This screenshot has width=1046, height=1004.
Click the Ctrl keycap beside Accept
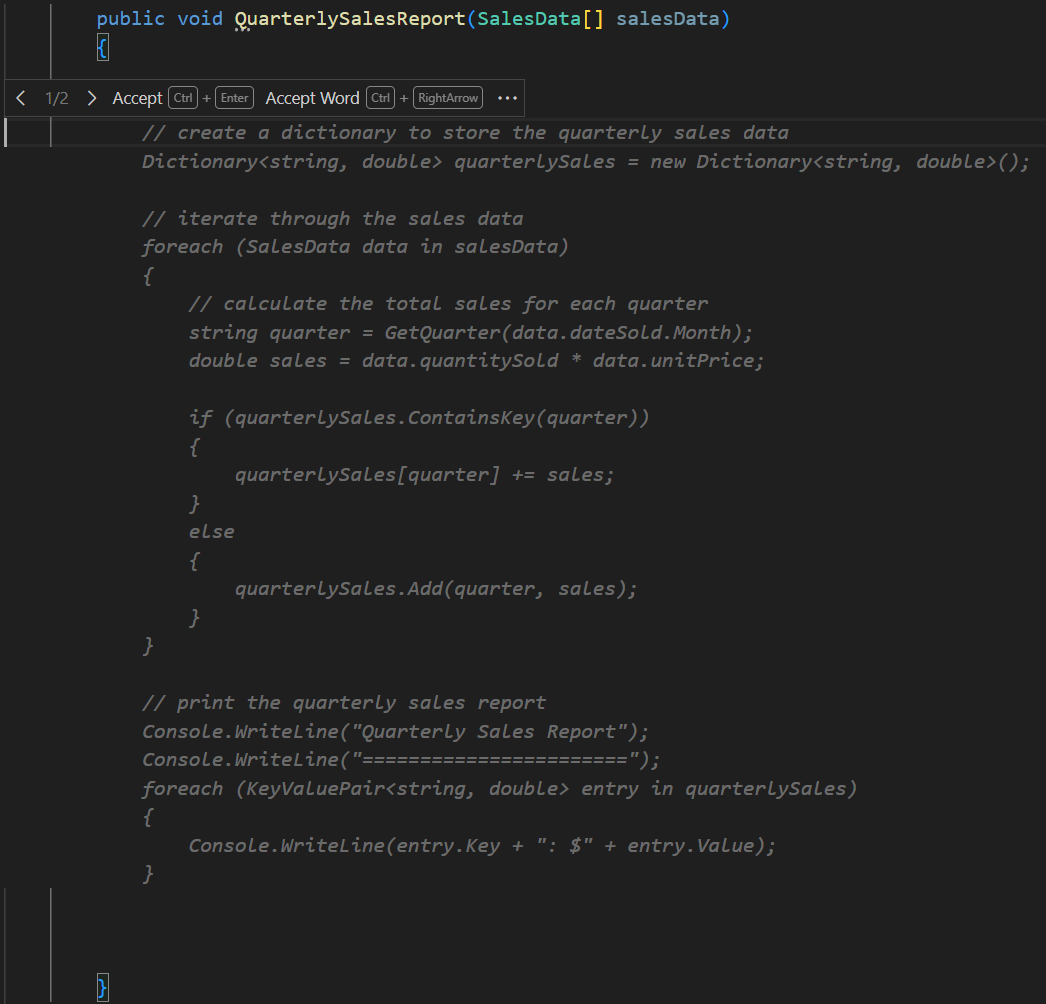pyautogui.click(x=182, y=97)
